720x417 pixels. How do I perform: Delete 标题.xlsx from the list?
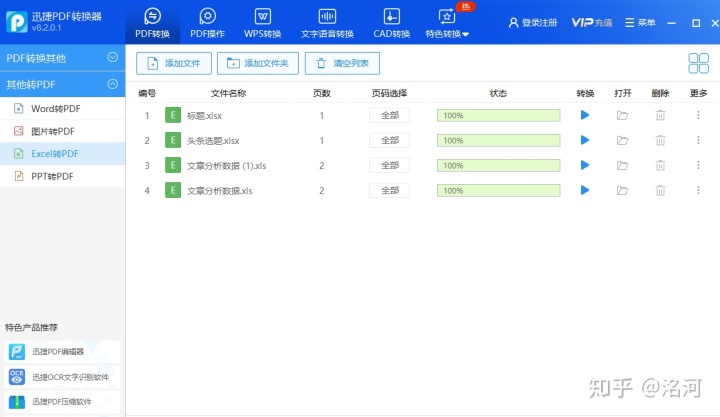(660, 115)
